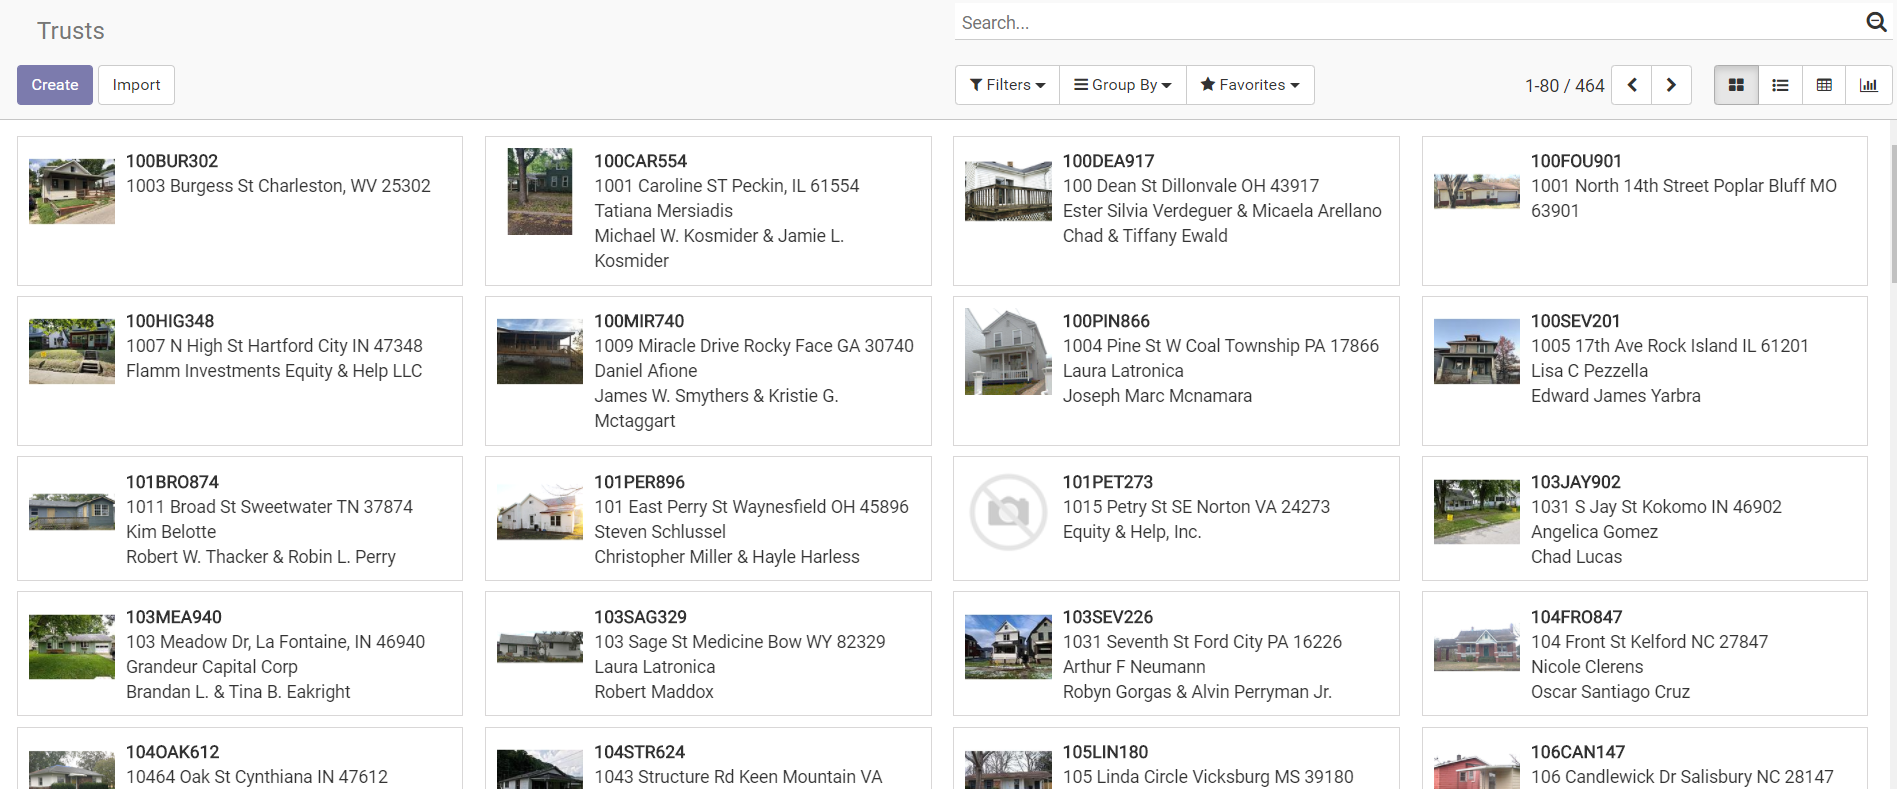Screen dimensions: 1897x789
Task: Open thumbnail of 100PIN866 property
Action: tap(1008, 351)
